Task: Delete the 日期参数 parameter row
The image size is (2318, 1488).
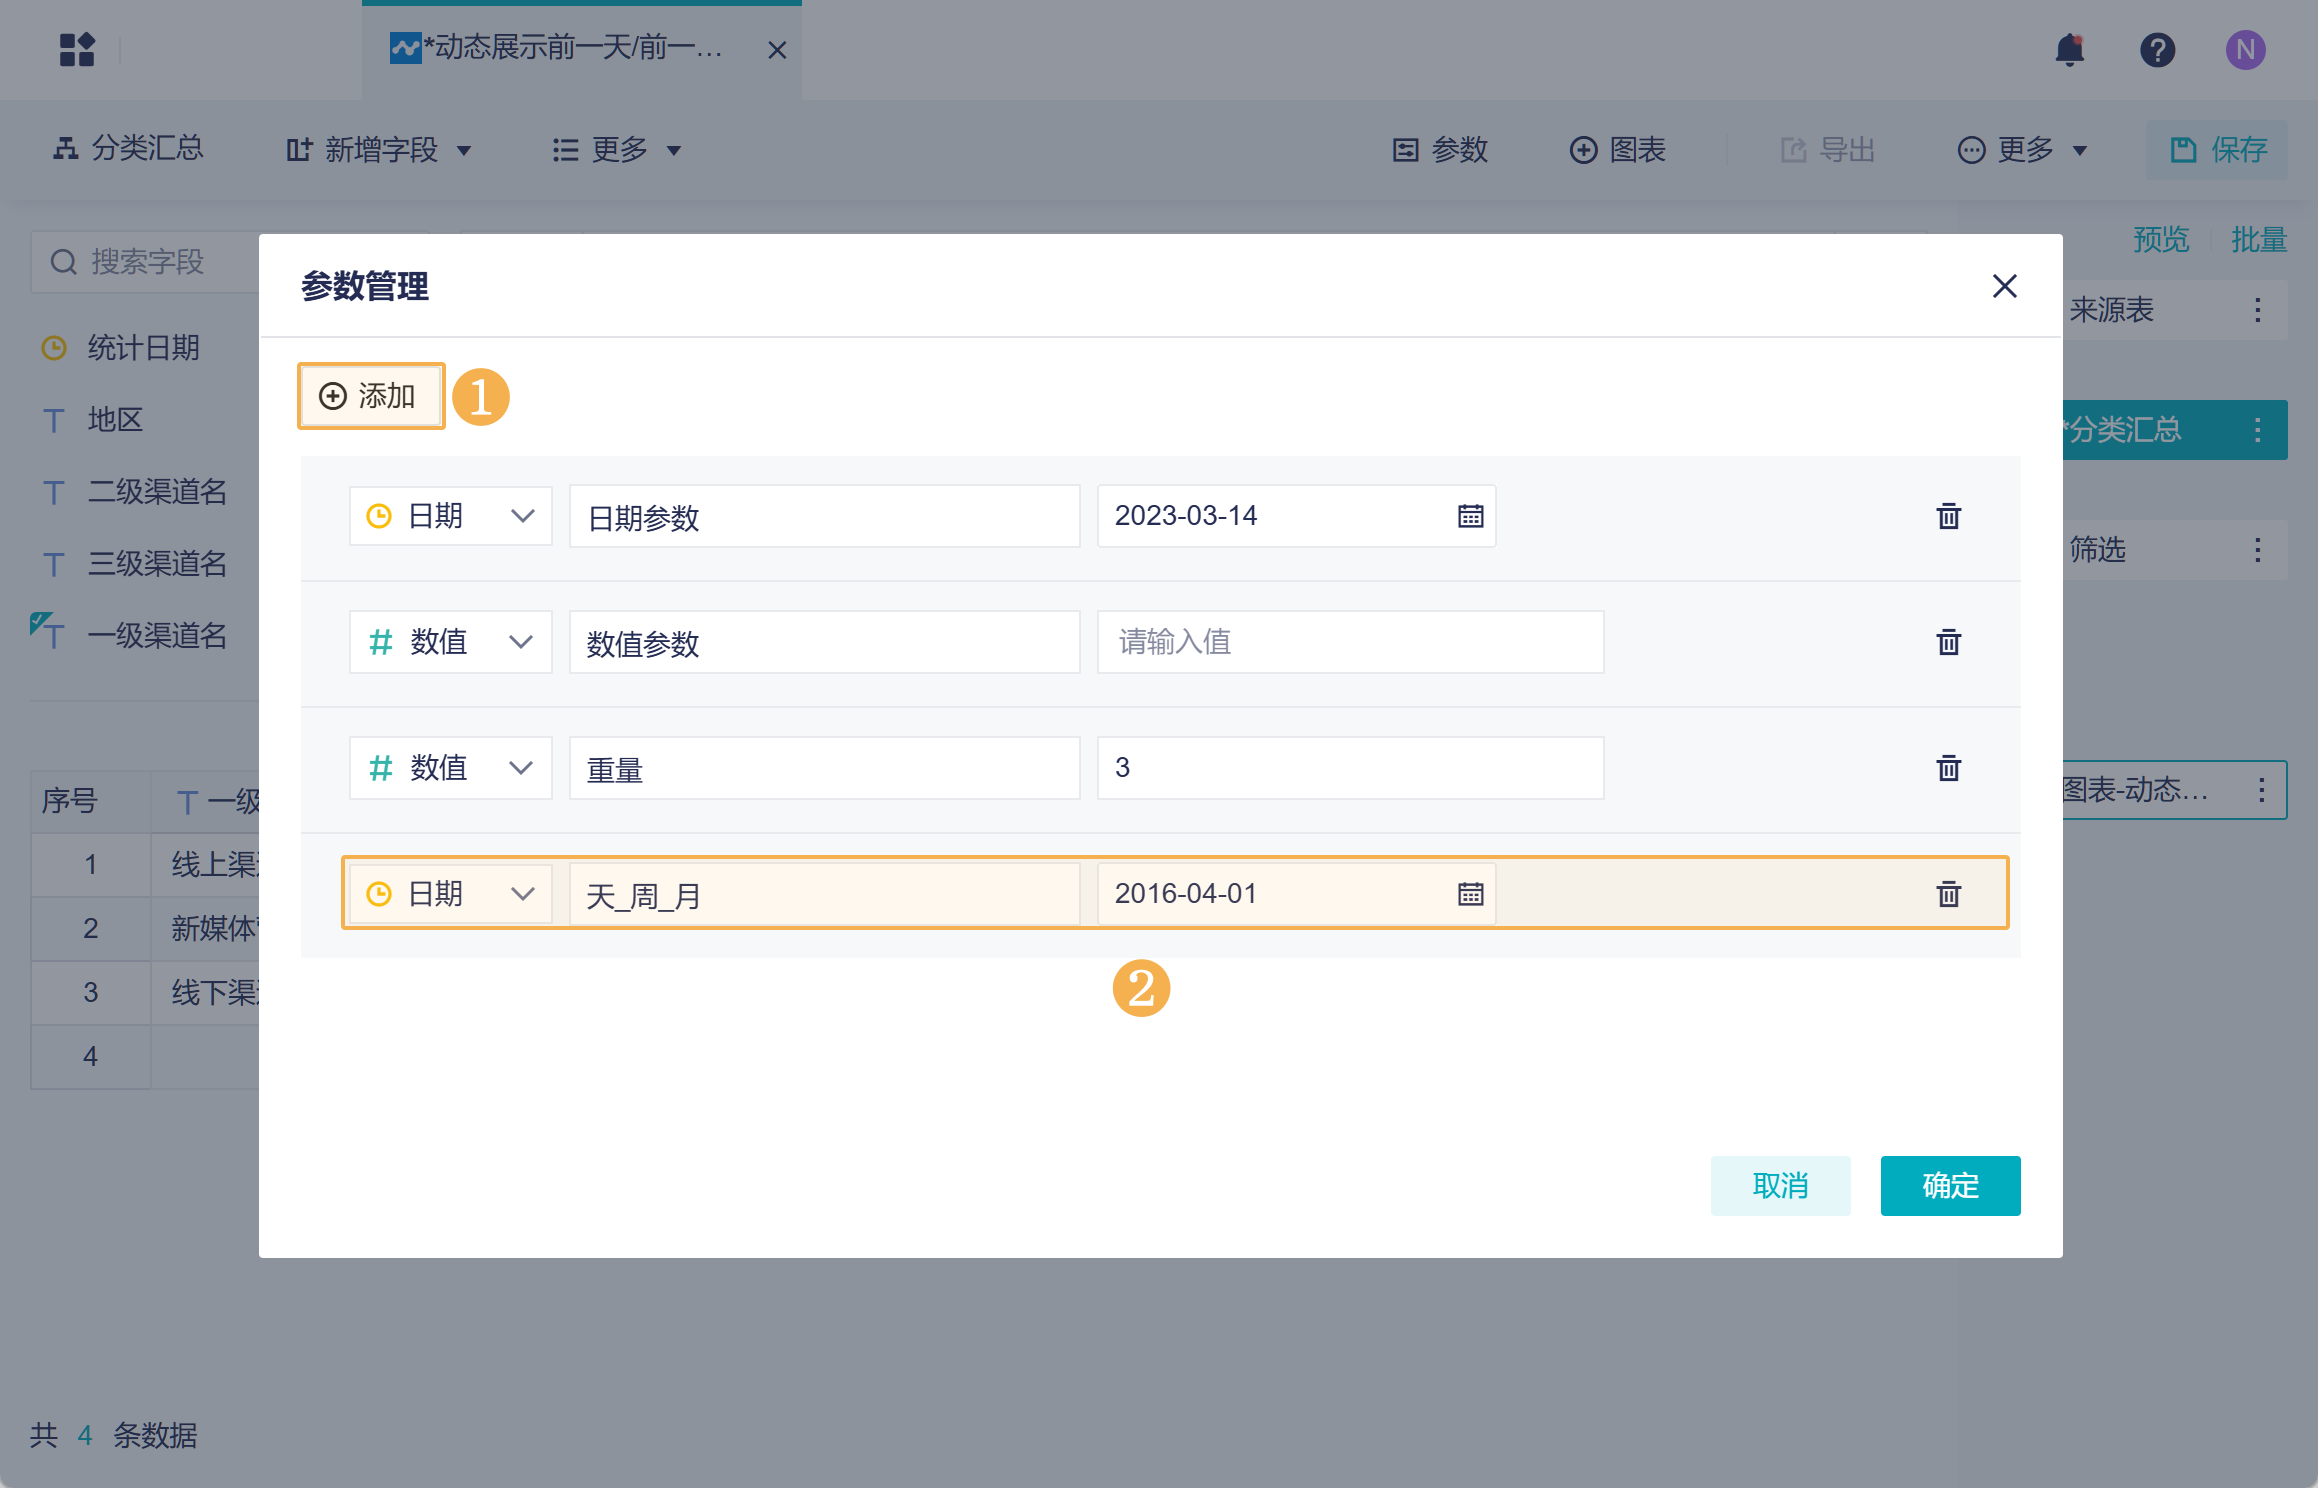Action: pyautogui.click(x=1948, y=517)
